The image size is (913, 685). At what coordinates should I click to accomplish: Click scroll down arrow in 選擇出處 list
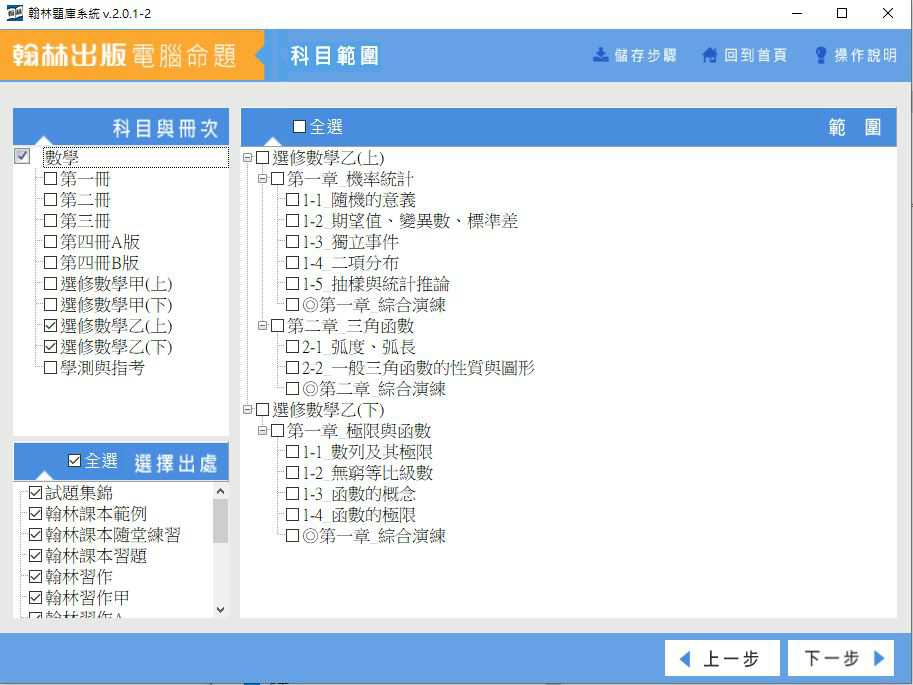pos(221,609)
